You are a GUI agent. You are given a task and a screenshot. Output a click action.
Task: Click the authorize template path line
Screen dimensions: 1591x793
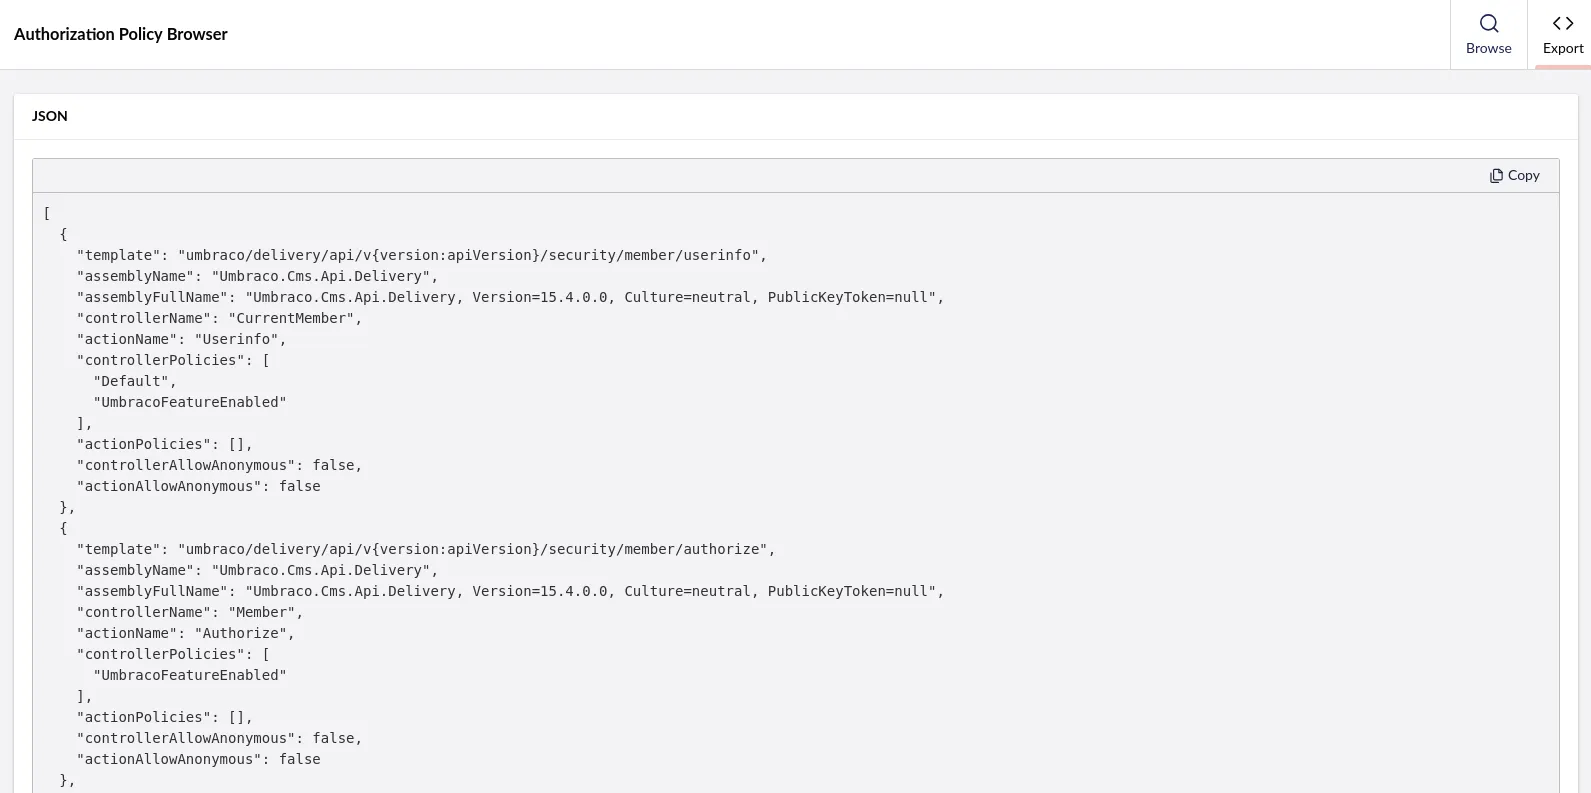point(426,549)
